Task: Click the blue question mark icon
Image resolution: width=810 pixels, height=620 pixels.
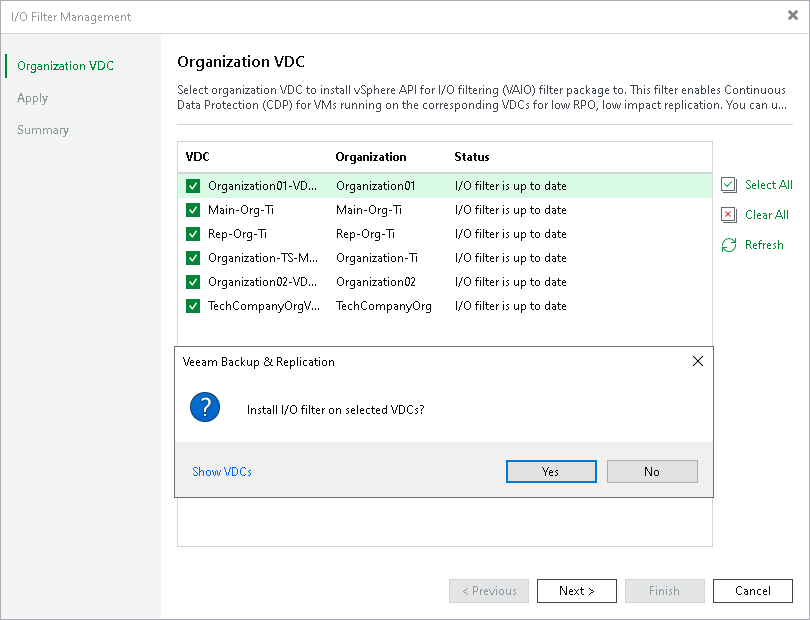Action: pos(205,407)
